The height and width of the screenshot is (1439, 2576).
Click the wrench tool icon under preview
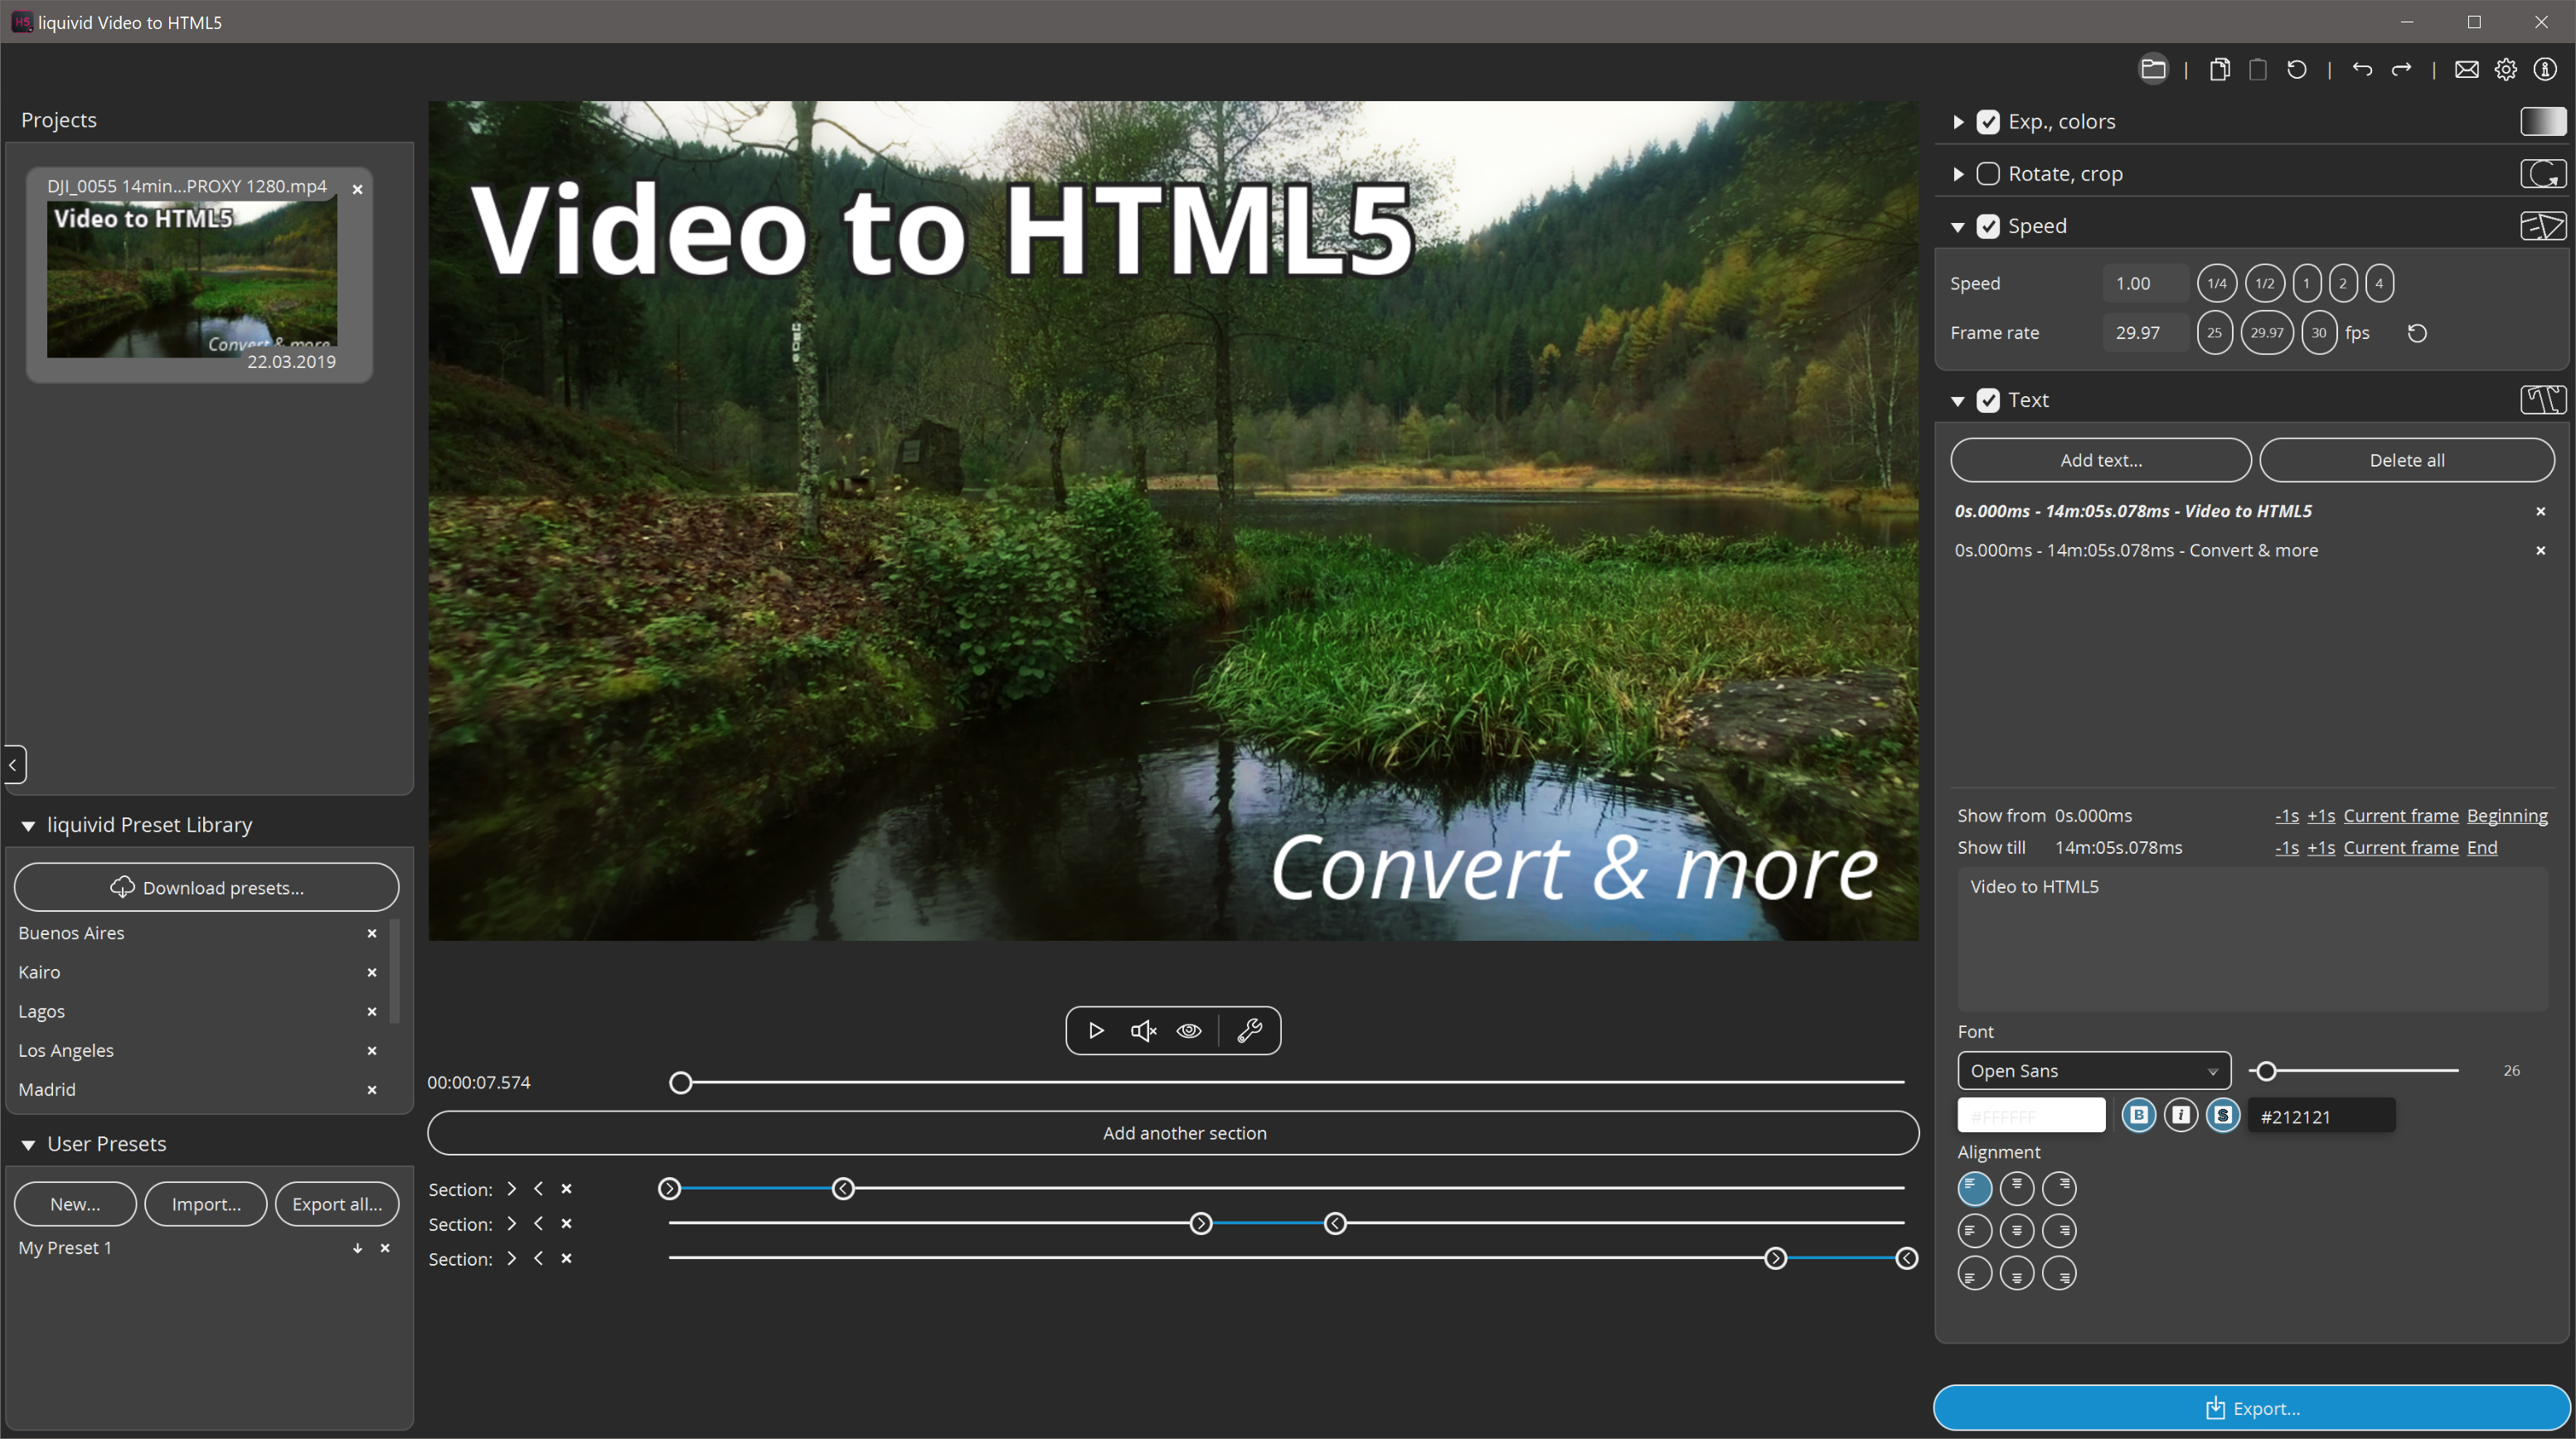pos(1249,1030)
